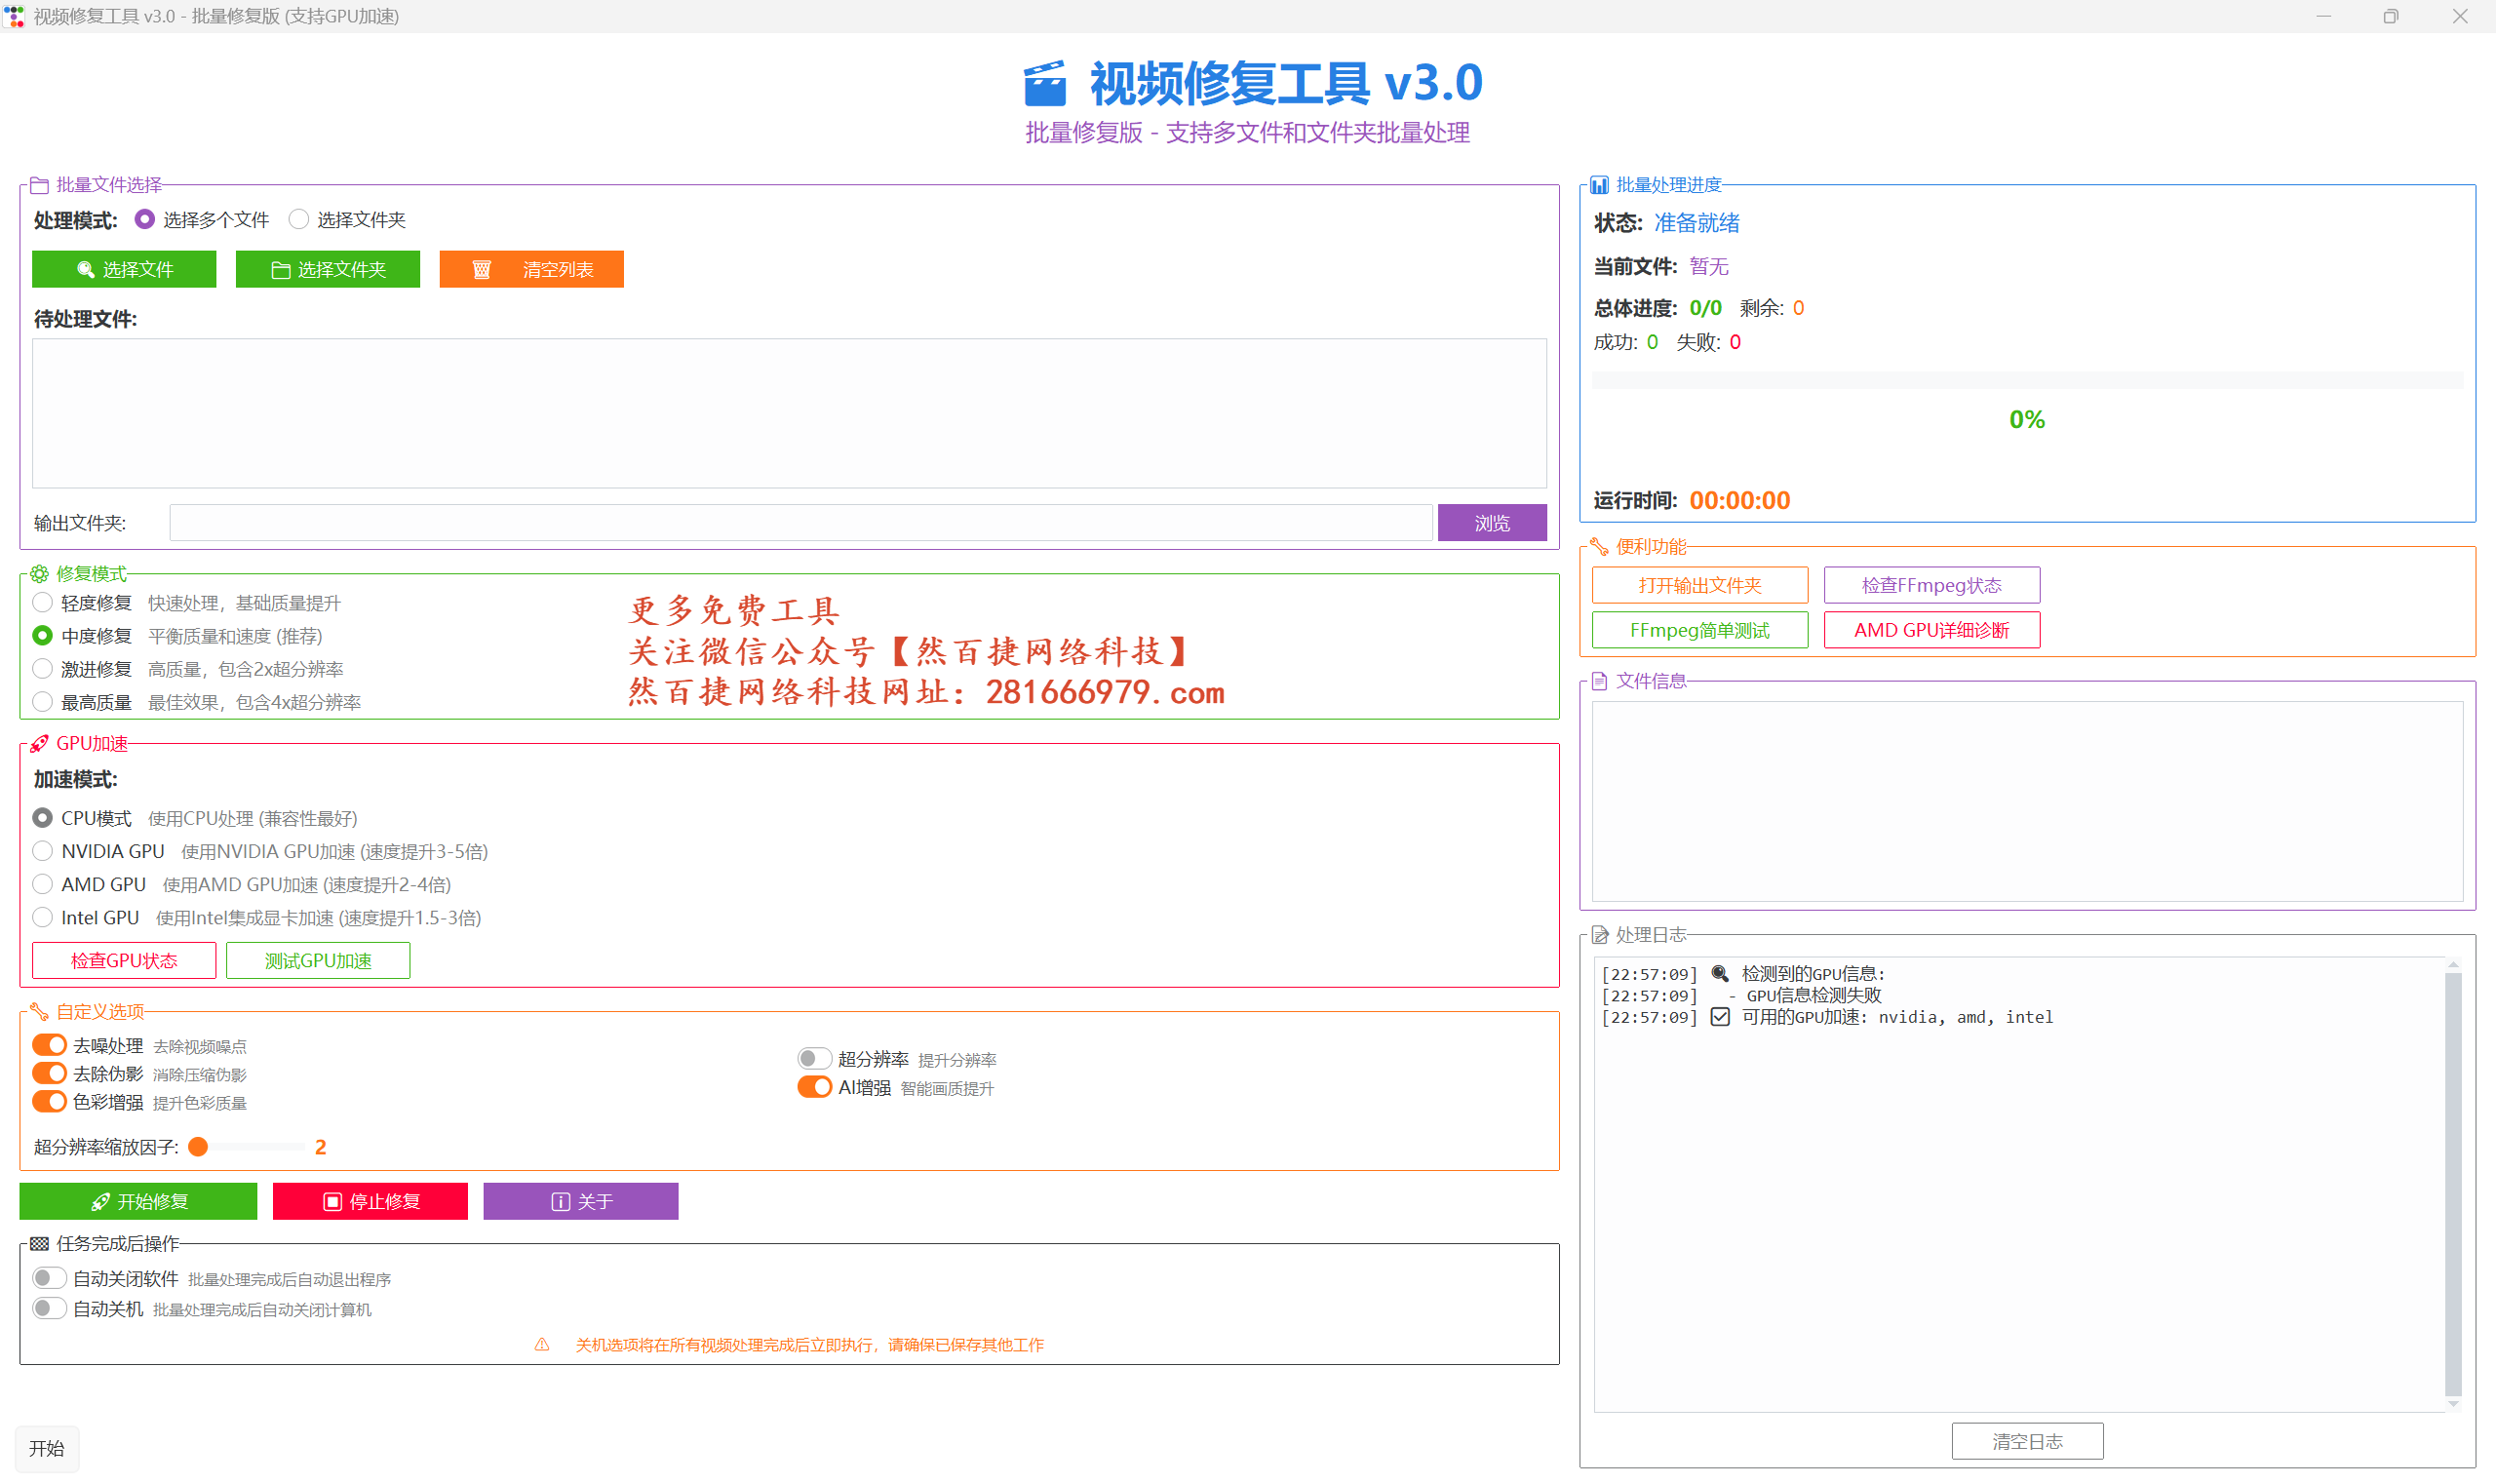
Task: Click the 文件信息 text area
Action: (2027, 801)
